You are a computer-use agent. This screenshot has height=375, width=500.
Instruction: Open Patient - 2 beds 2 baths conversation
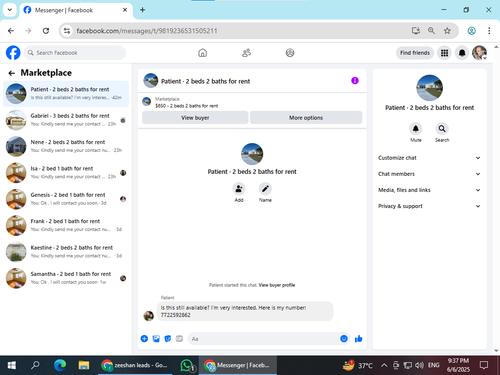coord(66,93)
